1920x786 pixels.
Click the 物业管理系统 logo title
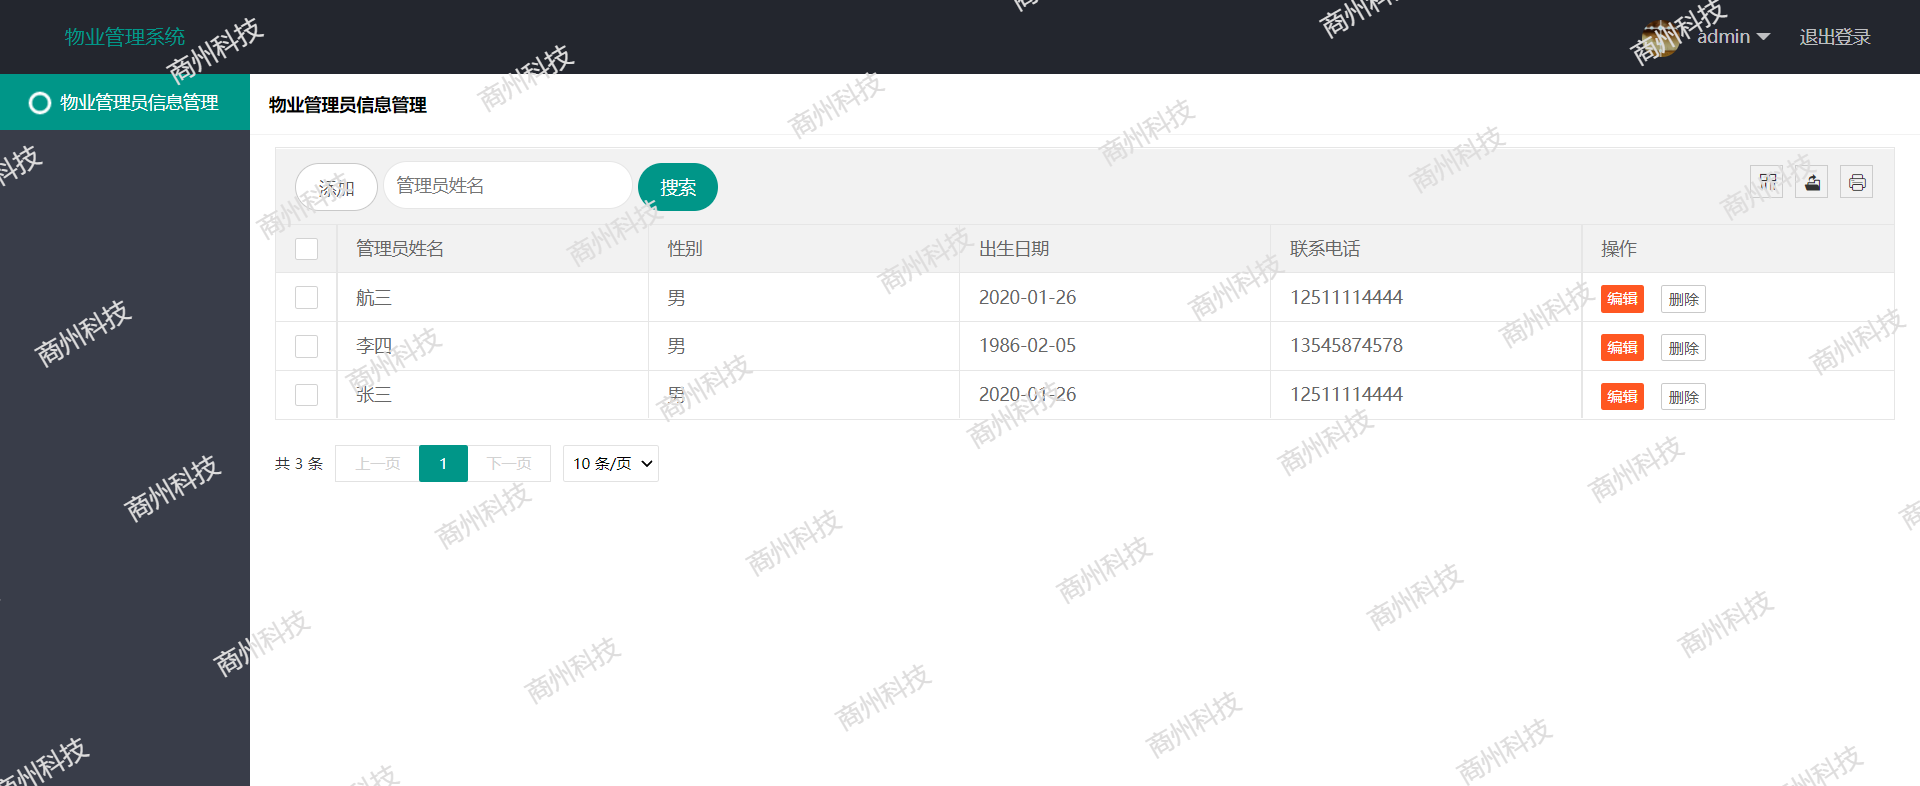pos(125,37)
